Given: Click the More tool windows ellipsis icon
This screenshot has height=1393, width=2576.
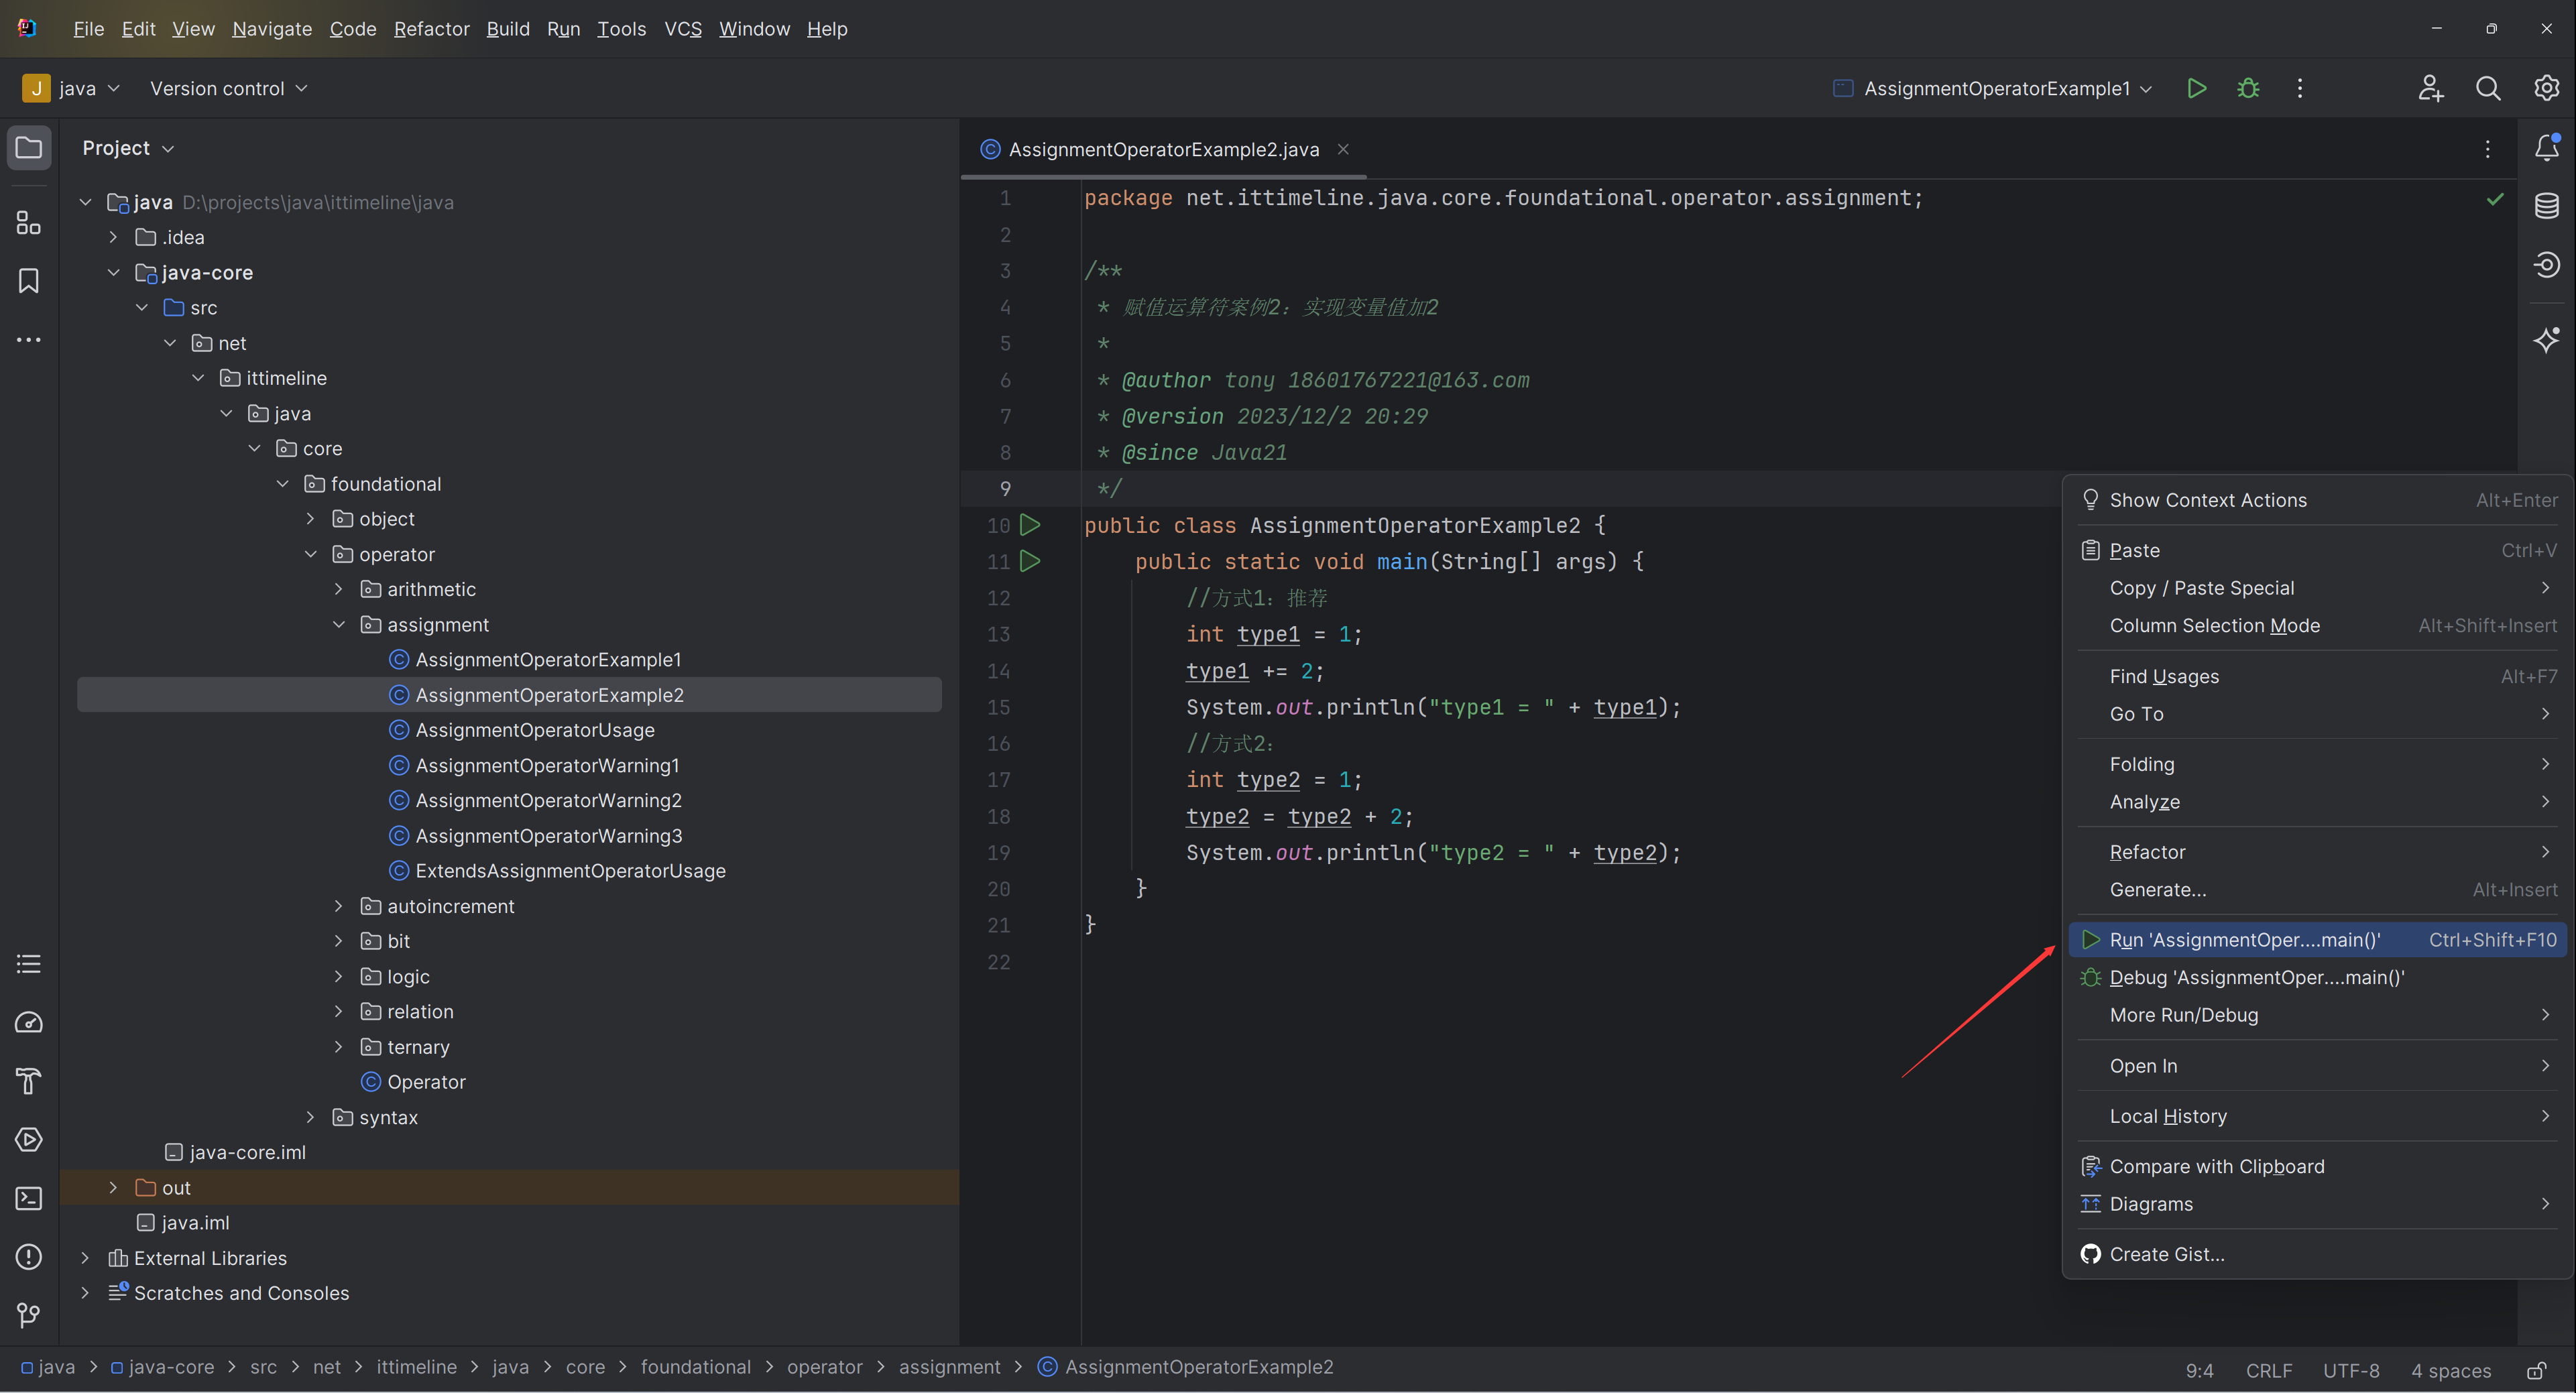Looking at the screenshot, I should click(29, 340).
